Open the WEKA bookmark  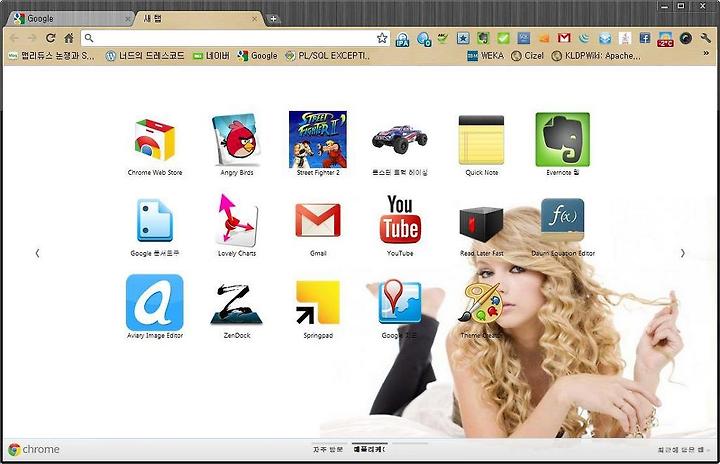[485, 56]
